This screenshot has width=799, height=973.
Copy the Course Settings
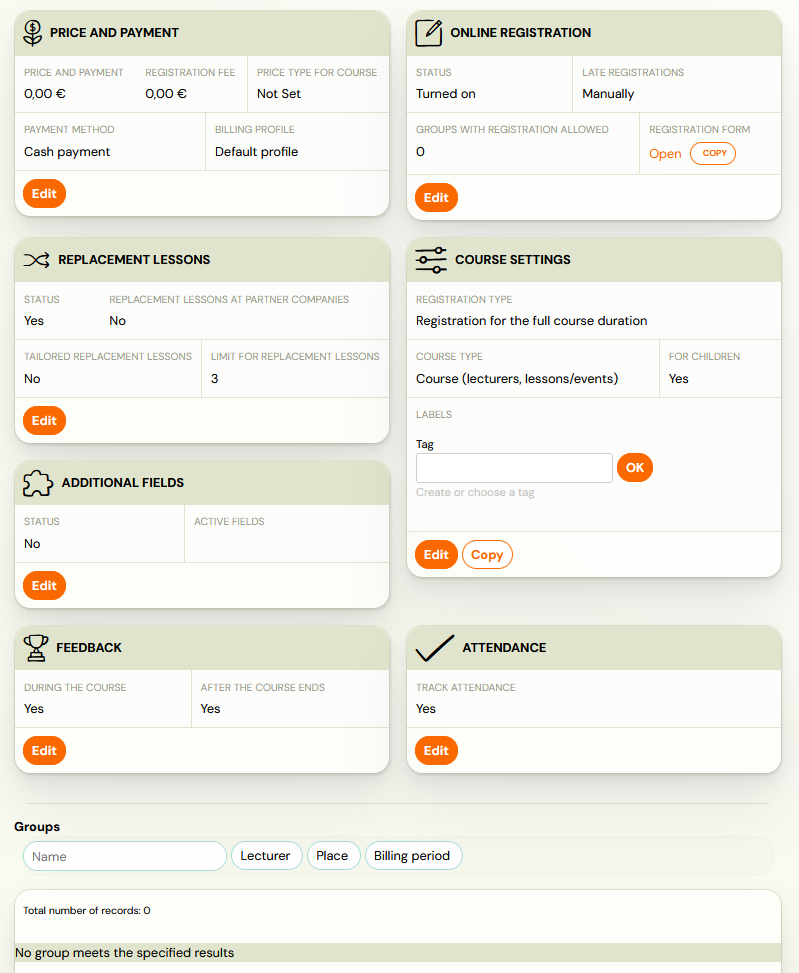(487, 555)
